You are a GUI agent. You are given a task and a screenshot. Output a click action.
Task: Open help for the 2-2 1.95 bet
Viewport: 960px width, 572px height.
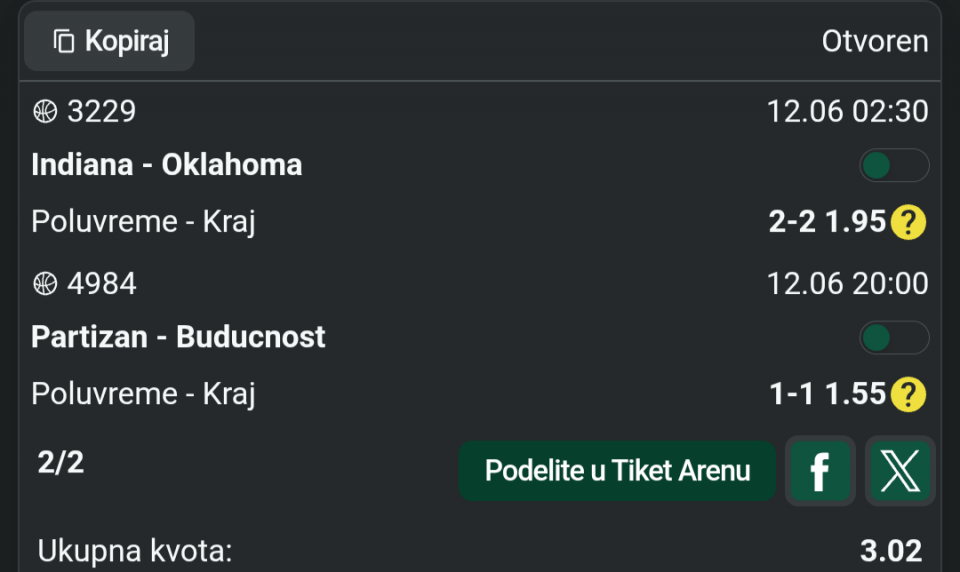tap(908, 222)
